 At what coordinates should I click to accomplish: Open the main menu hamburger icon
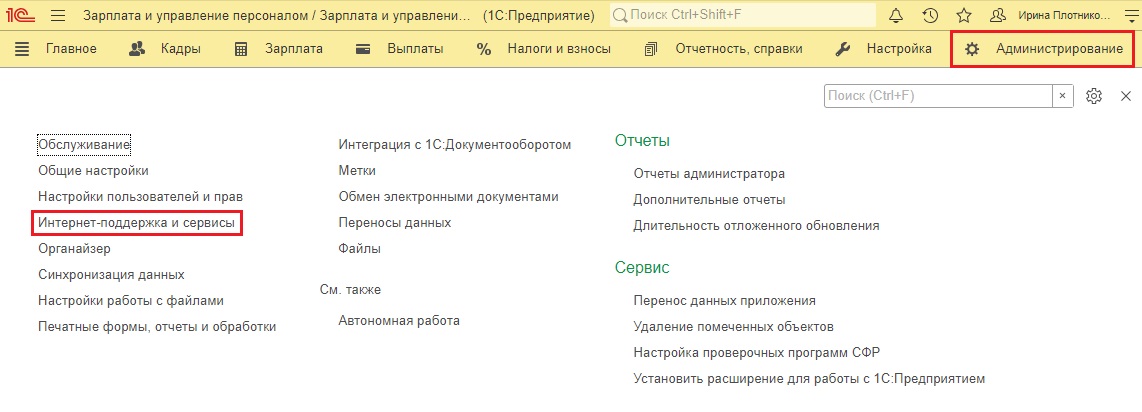tap(59, 15)
